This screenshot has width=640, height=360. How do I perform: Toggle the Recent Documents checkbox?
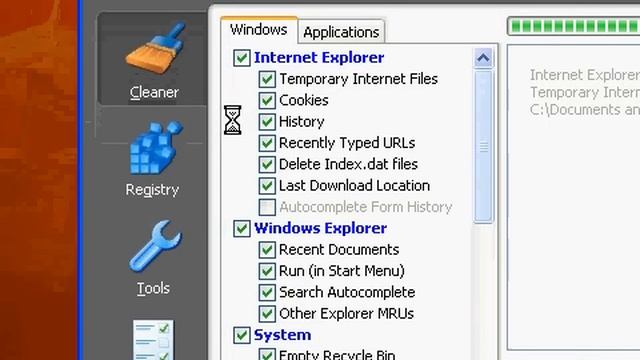click(x=267, y=250)
